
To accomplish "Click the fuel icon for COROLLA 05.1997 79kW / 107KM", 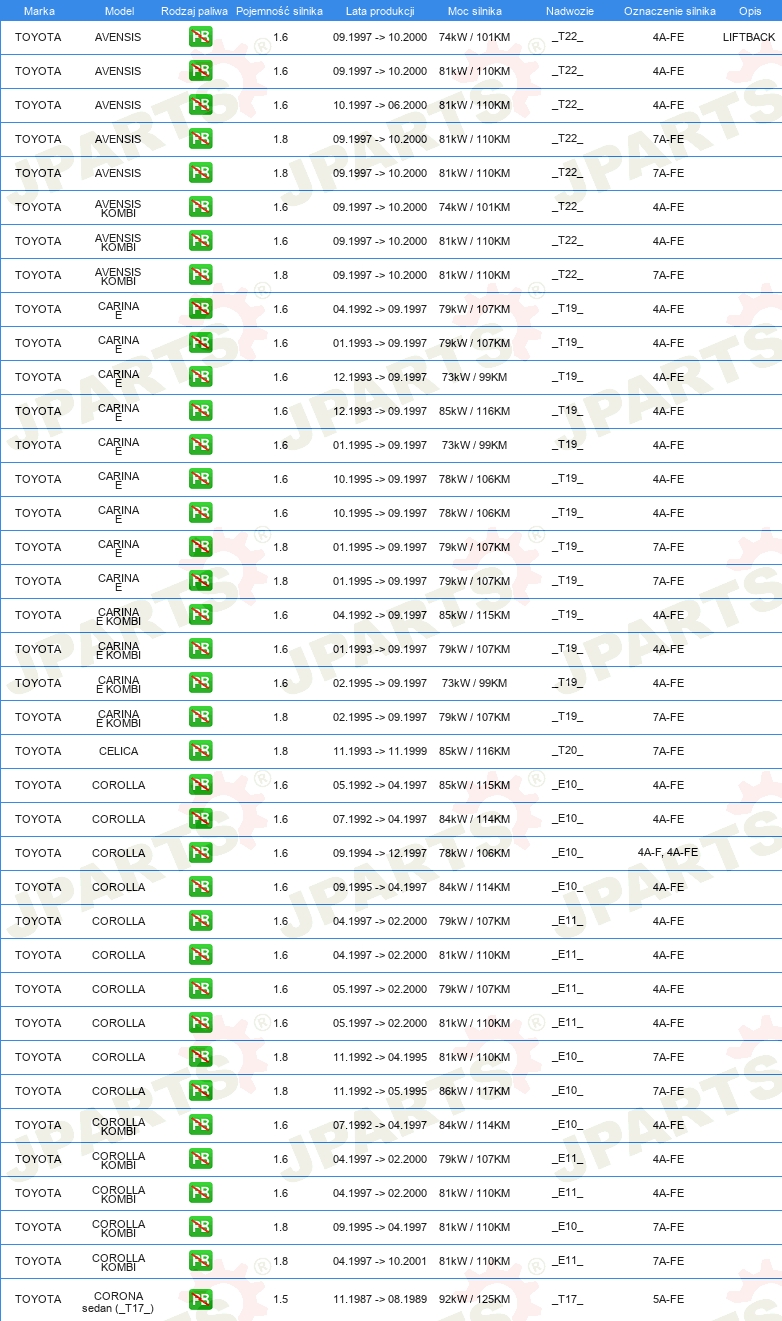I will (200, 989).
